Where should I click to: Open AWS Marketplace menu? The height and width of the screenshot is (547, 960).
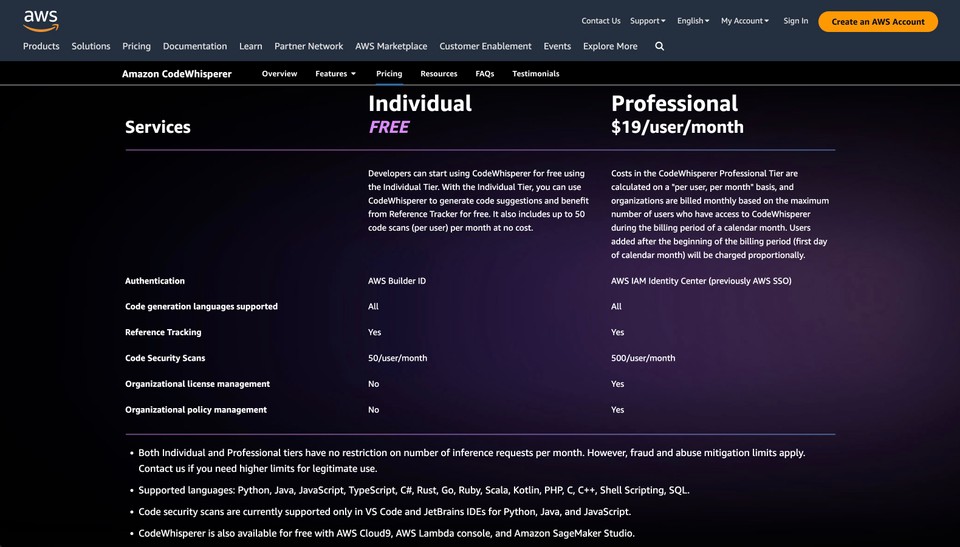coord(391,46)
